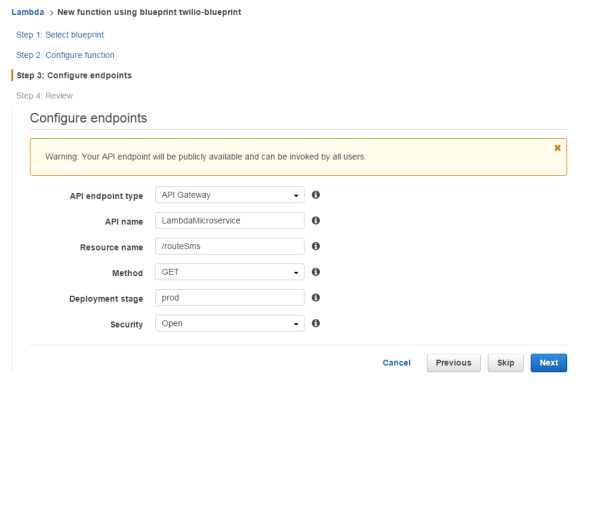600x515 pixels.
Task: Click info icon beside Deployment stage
Action: pyautogui.click(x=316, y=297)
